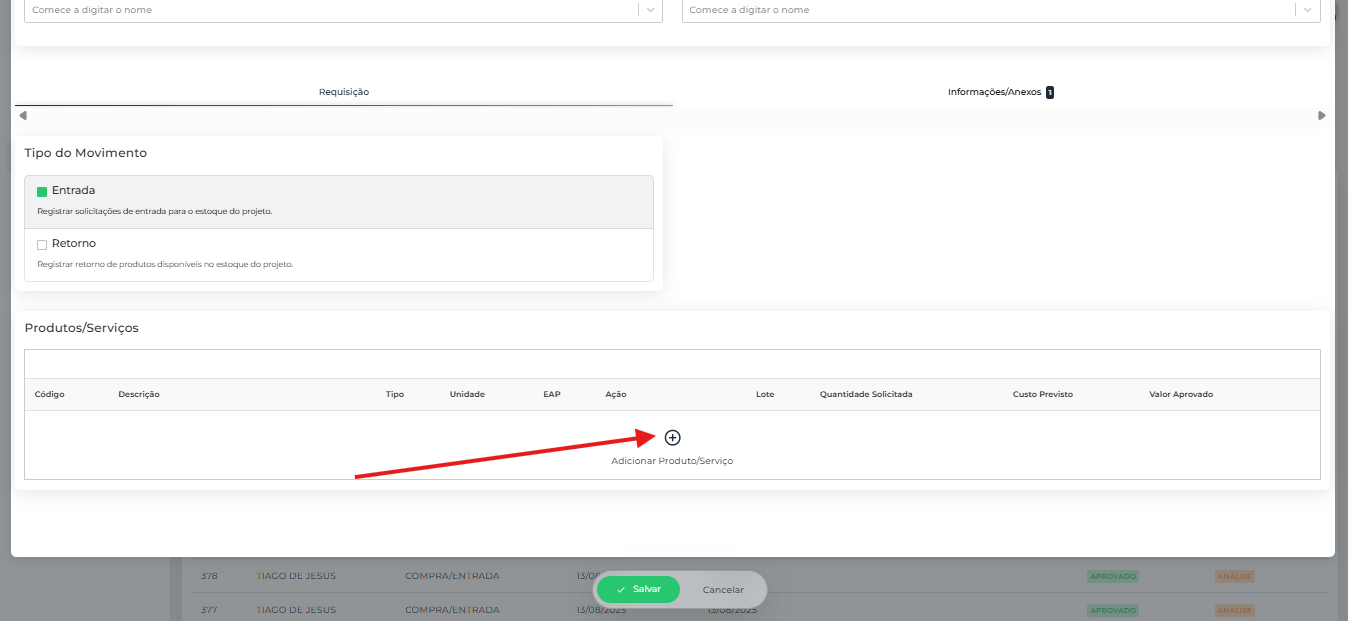Click the right scroll arrow below the tabs
This screenshot has width=1351, height=621.
[x=1321, y=116]
